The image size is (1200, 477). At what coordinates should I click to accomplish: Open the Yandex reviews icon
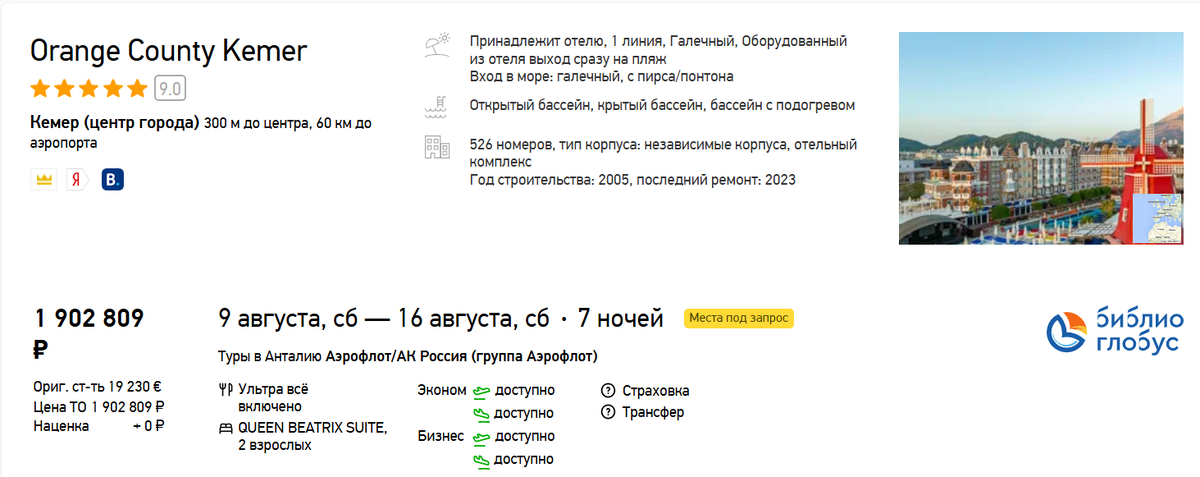[x=77, y=180]
